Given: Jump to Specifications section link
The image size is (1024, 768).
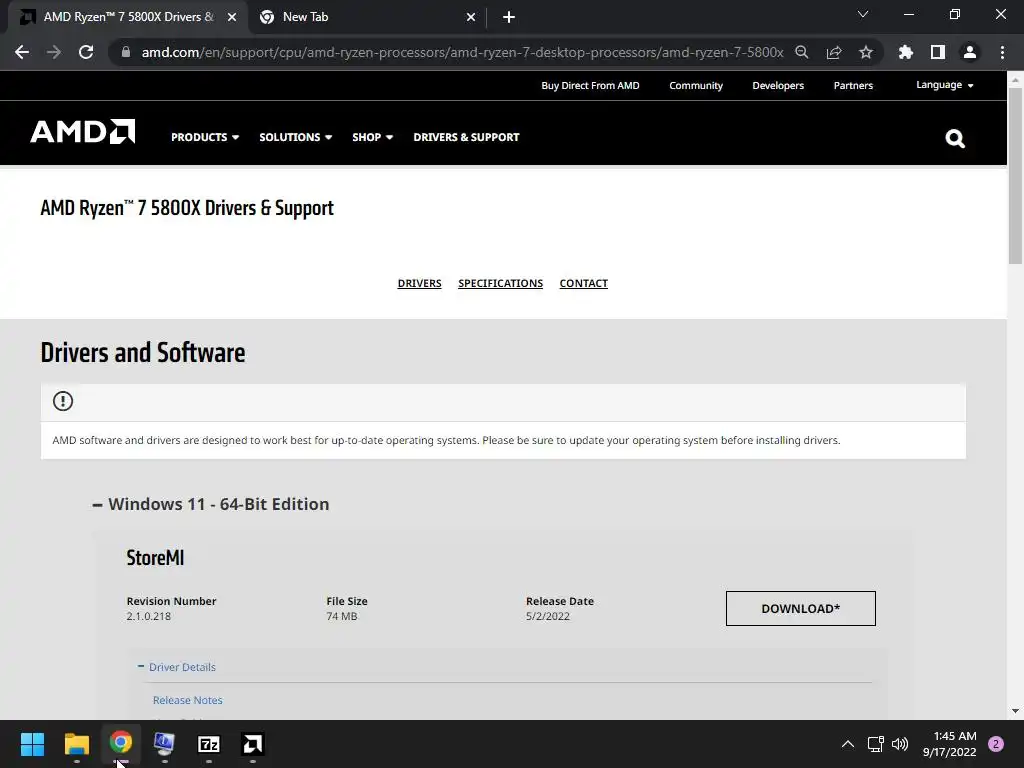Looking at the screenshot, I should pos(500,283).
